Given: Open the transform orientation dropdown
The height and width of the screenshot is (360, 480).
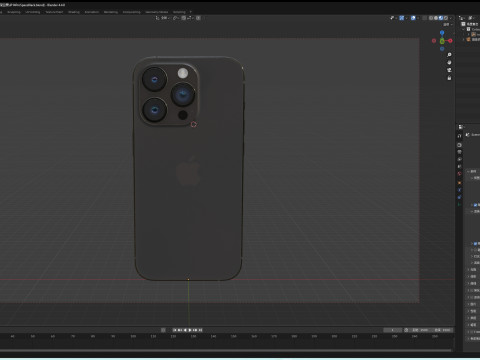Looking at the screenshot, I should (162, 18).
